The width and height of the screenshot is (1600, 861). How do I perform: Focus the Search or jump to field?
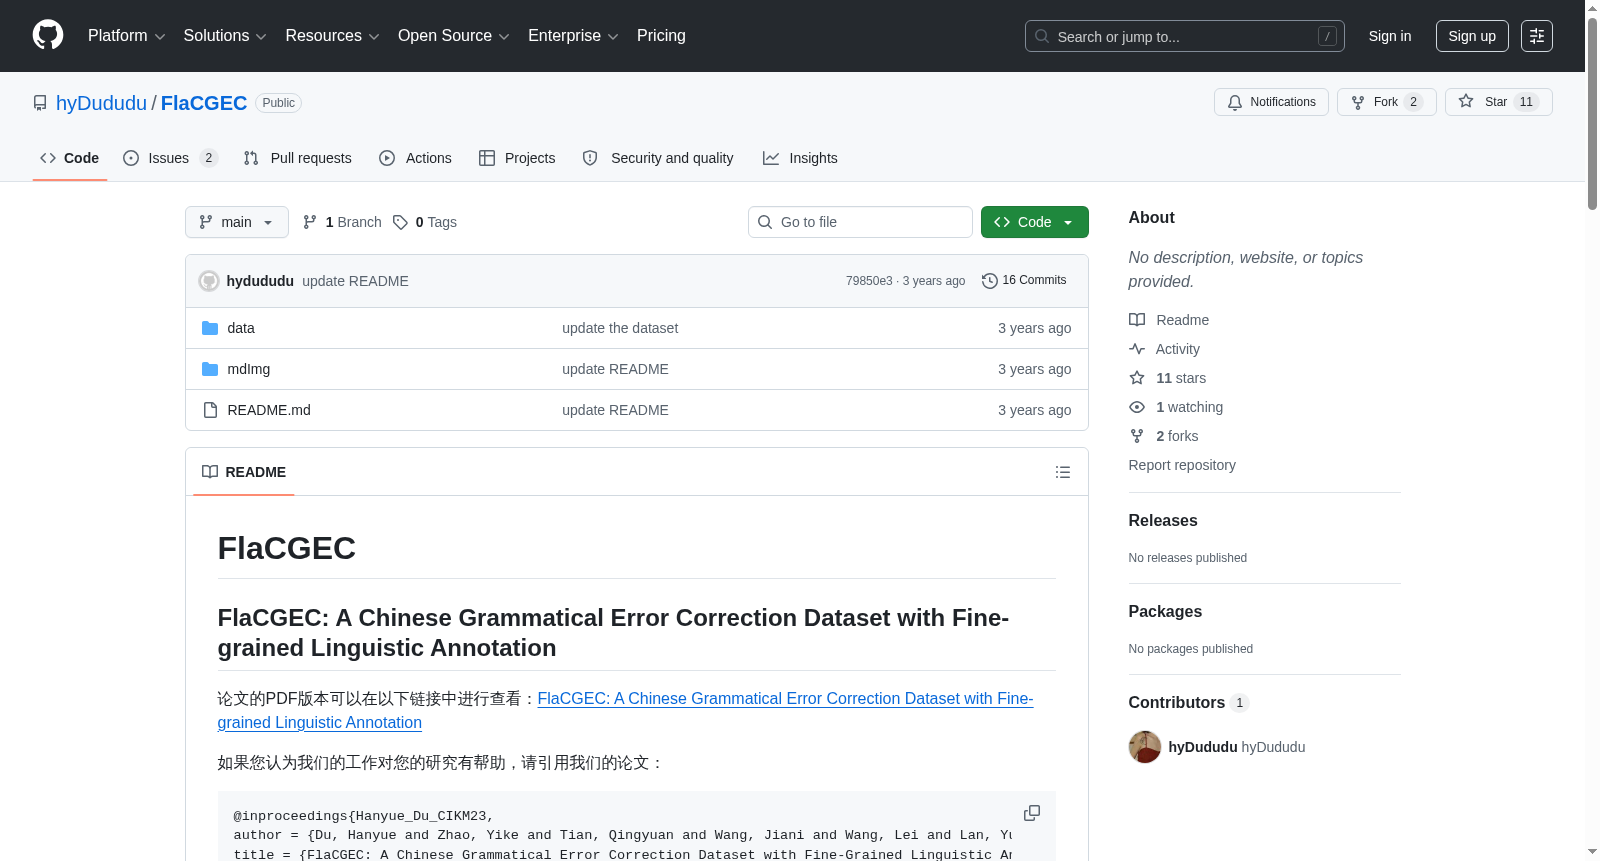pos(1185,36)
